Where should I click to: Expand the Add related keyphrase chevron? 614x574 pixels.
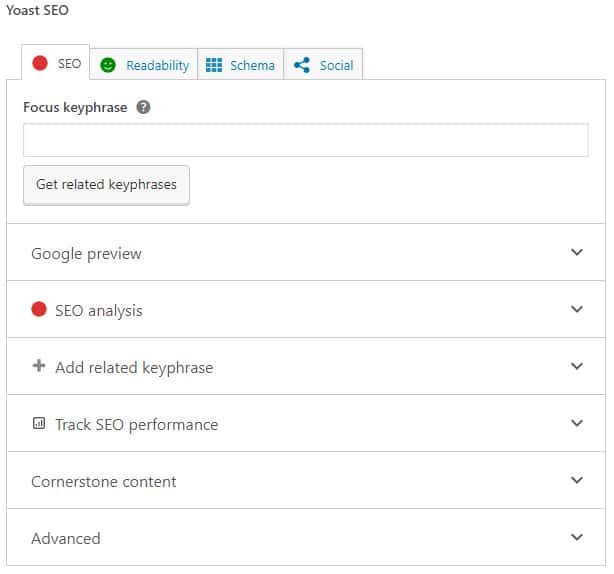click(577, 366)
